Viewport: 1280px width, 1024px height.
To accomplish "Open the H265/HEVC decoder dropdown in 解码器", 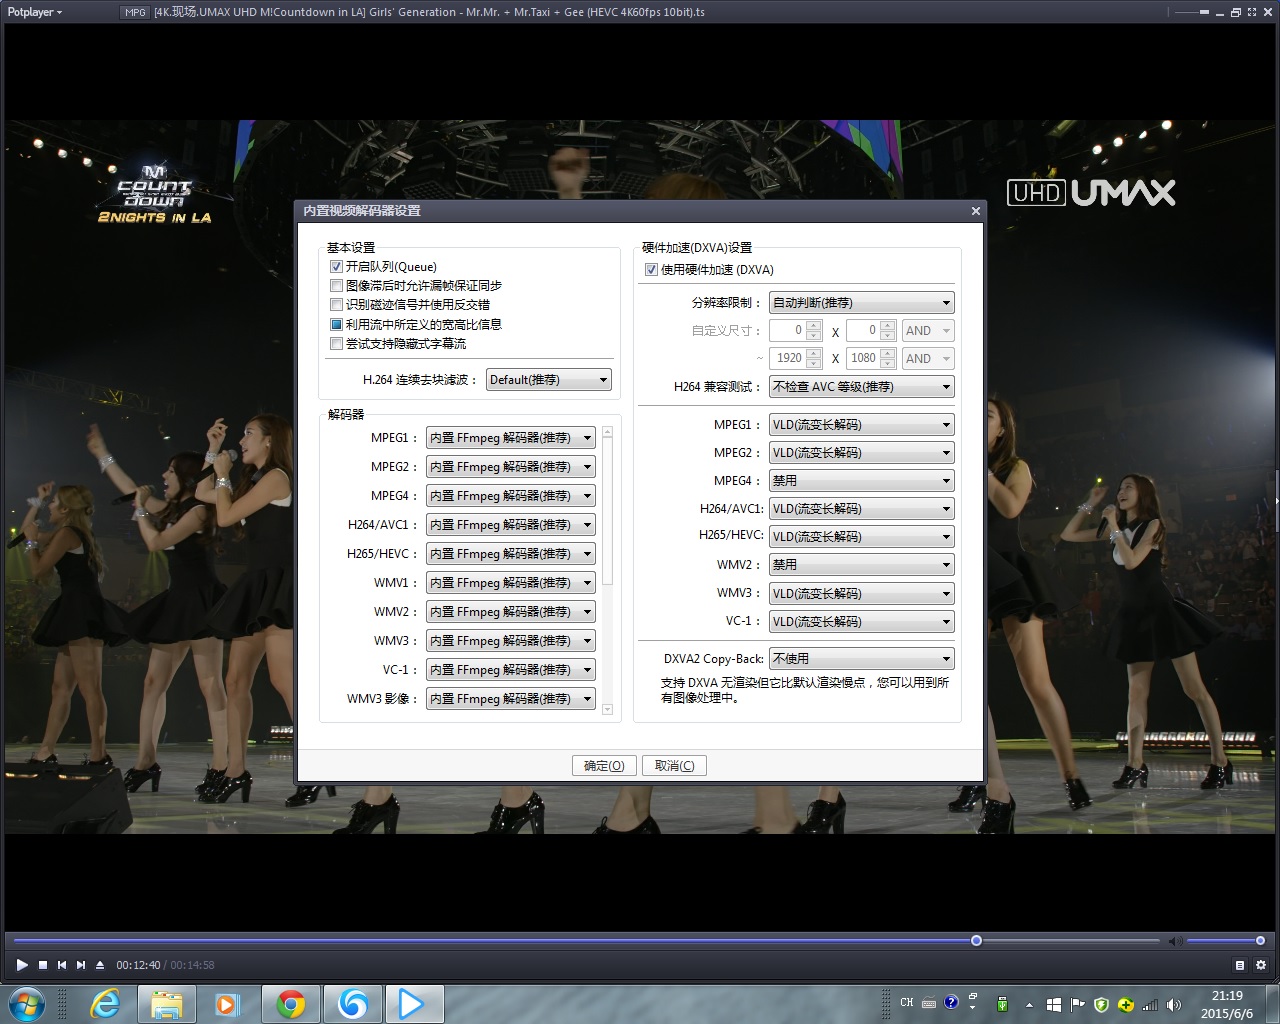I will point(511,554).
